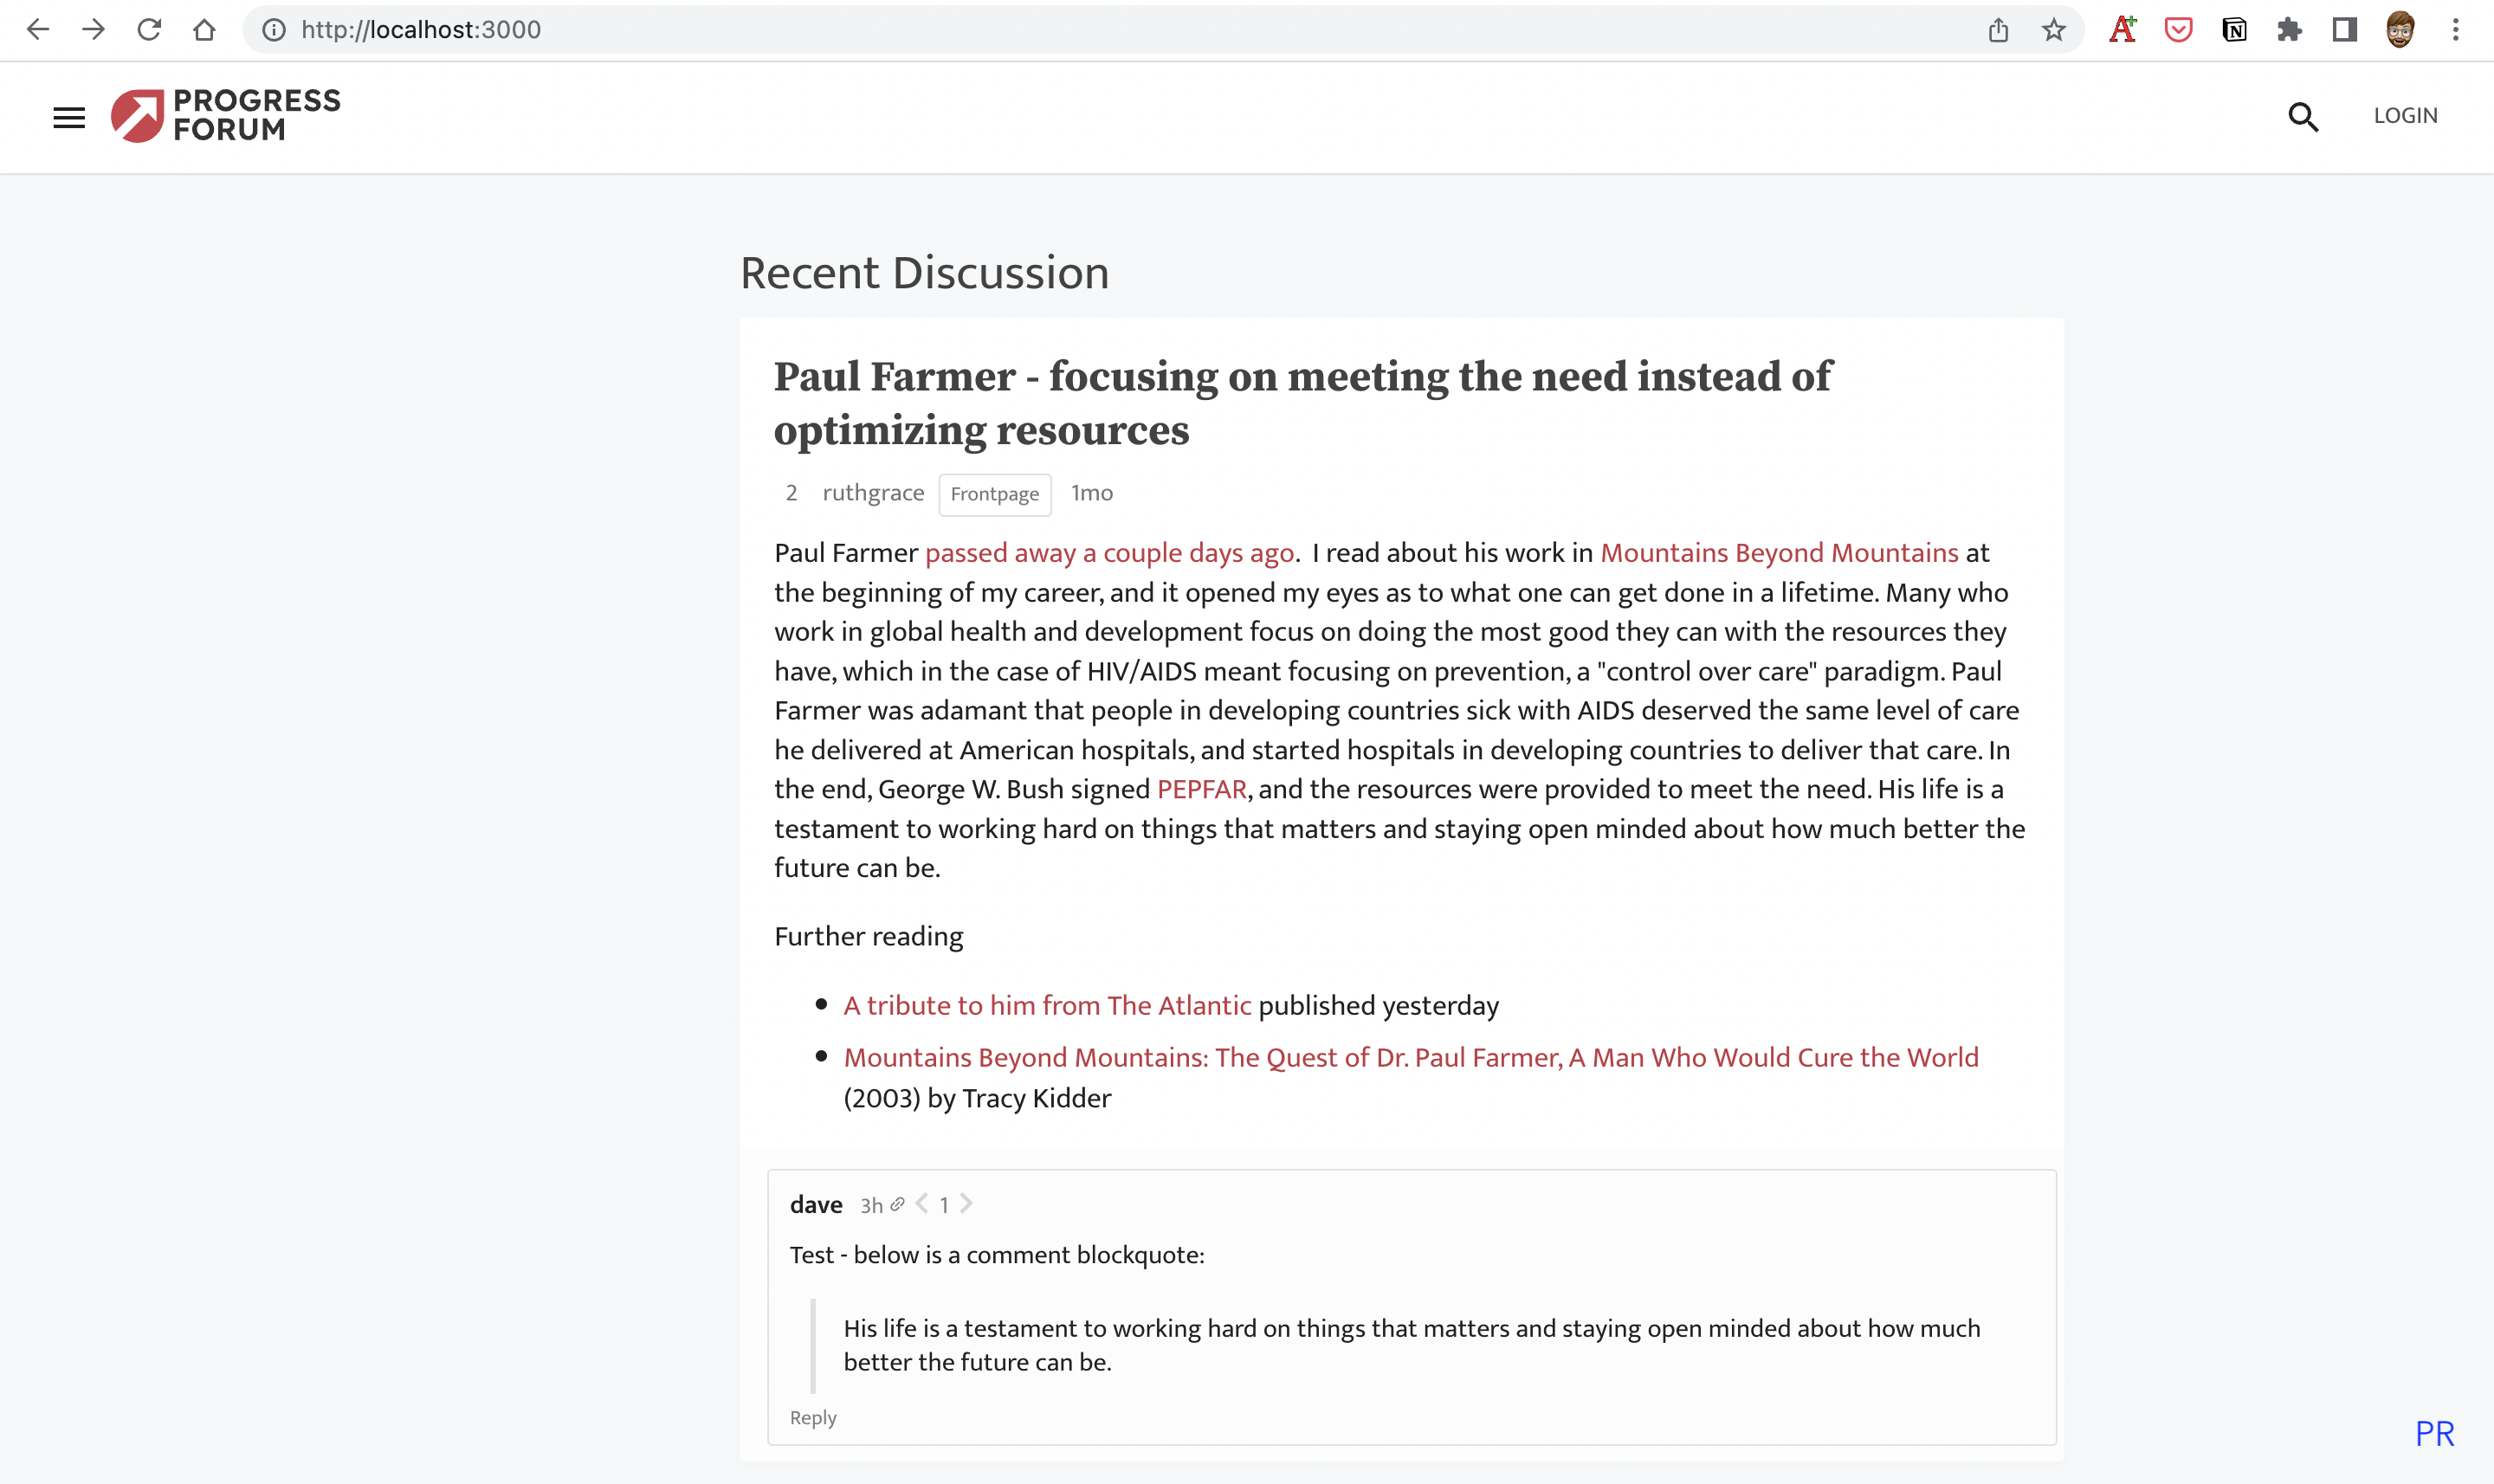This screenshot has height=1484, width=2494.
Task: Open the hamburger navigation menu
Action: [69, 117]
